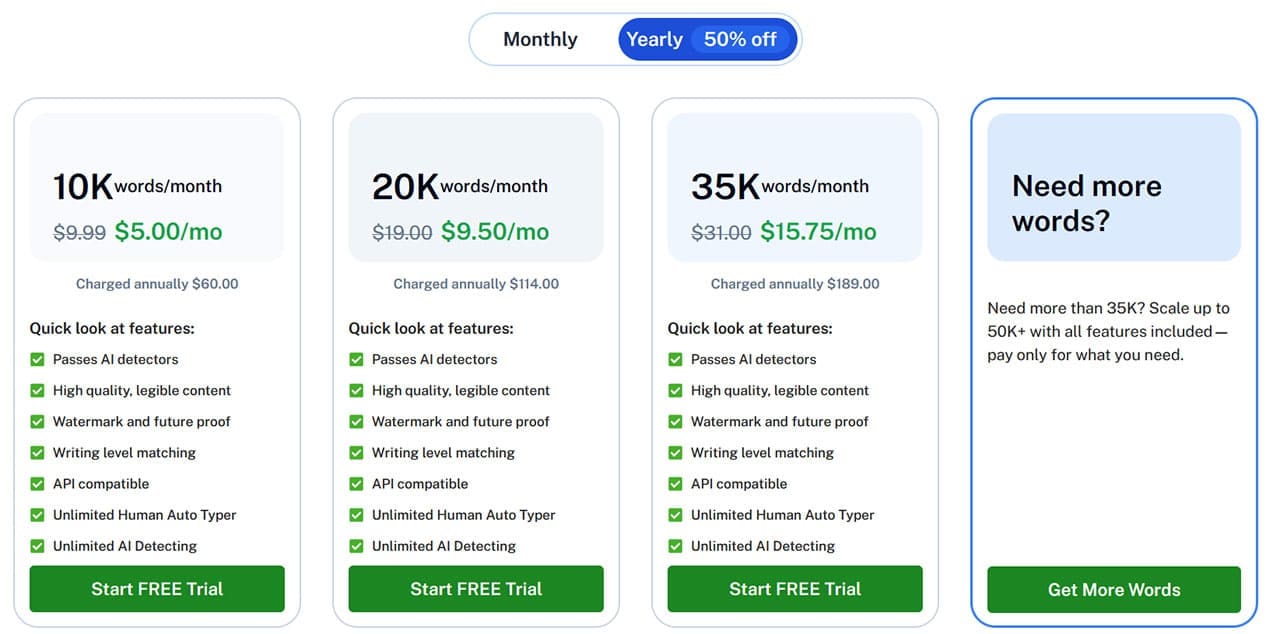Click 35K plan Writing level matching checkmark

(675, 453)
